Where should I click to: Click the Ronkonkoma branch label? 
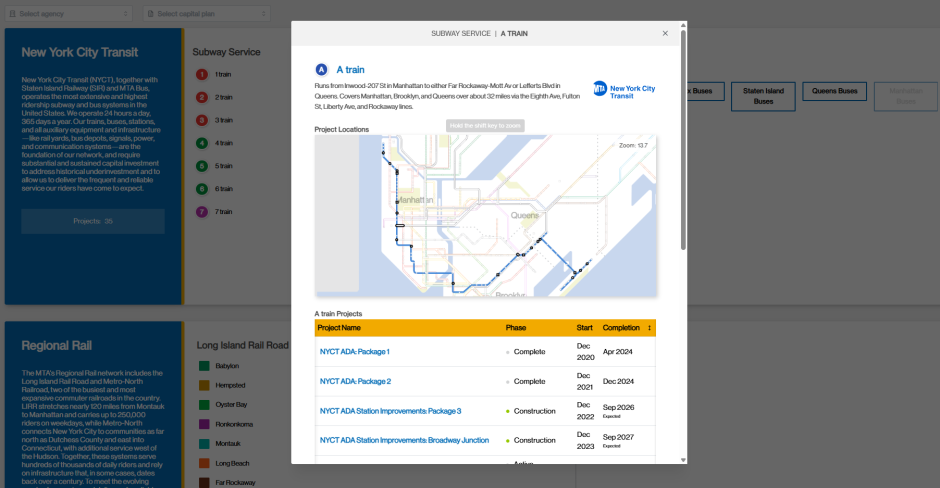pyautogui.click(x=234, y=424)
